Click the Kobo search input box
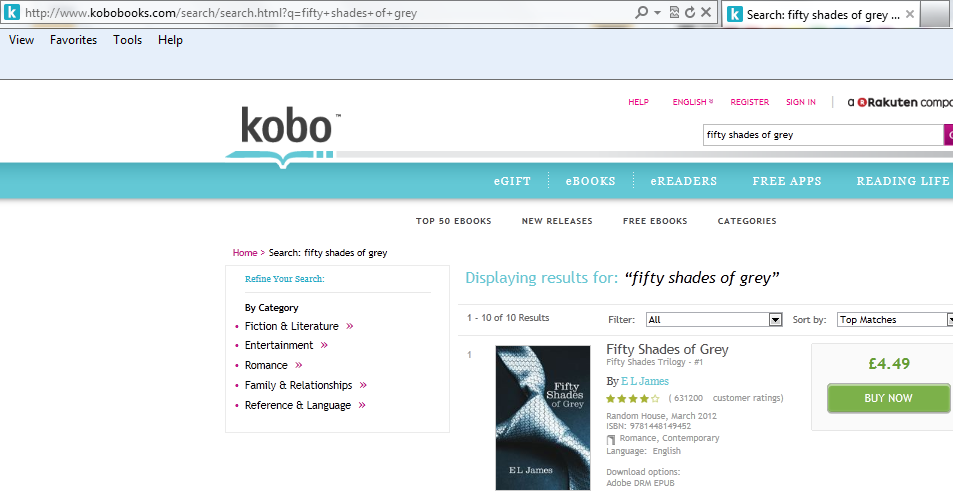 pos(823,135)
